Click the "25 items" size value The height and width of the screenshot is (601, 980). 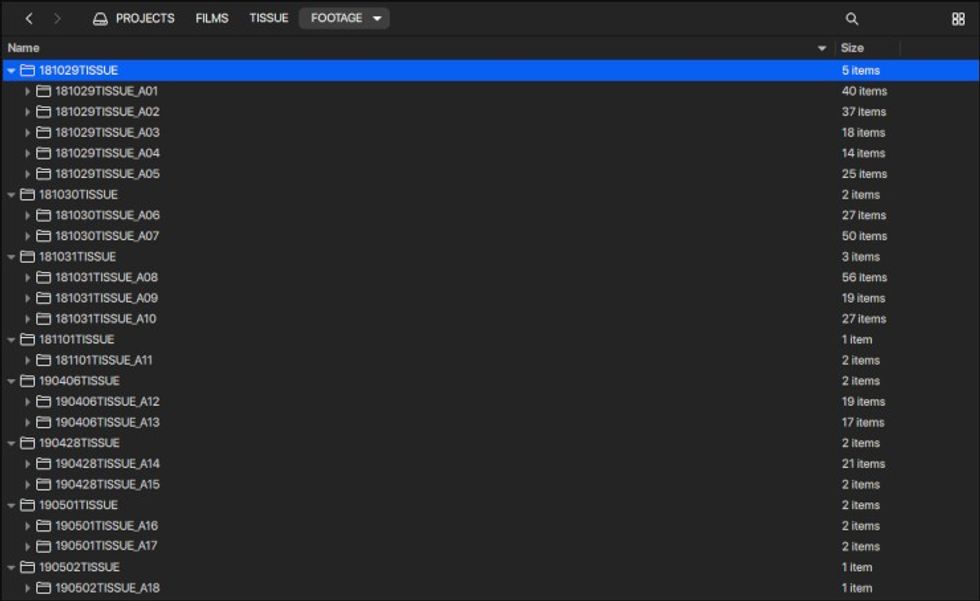tap(864, 174)
